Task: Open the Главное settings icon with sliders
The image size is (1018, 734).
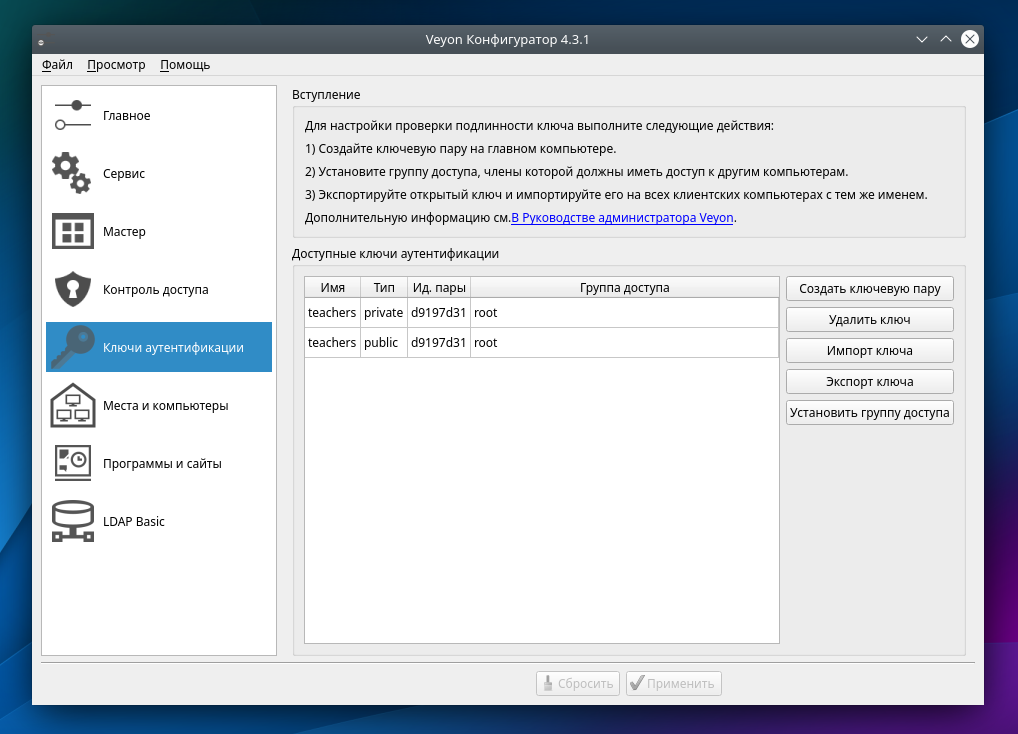Action: 73,115
